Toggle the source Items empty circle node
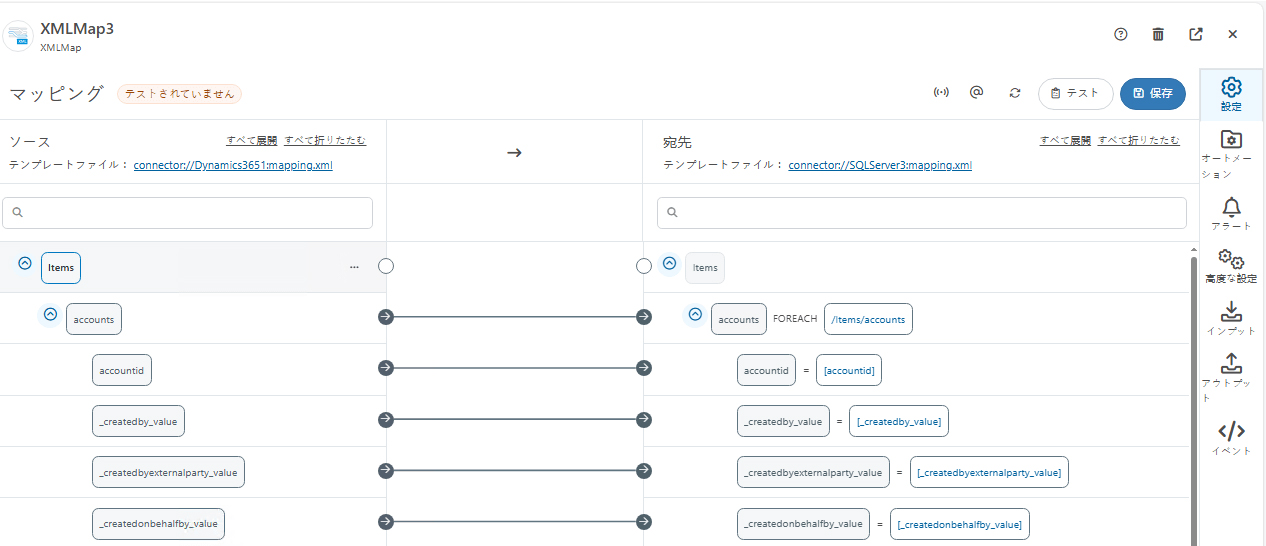The image size is (1266, 546). [386, 266]
